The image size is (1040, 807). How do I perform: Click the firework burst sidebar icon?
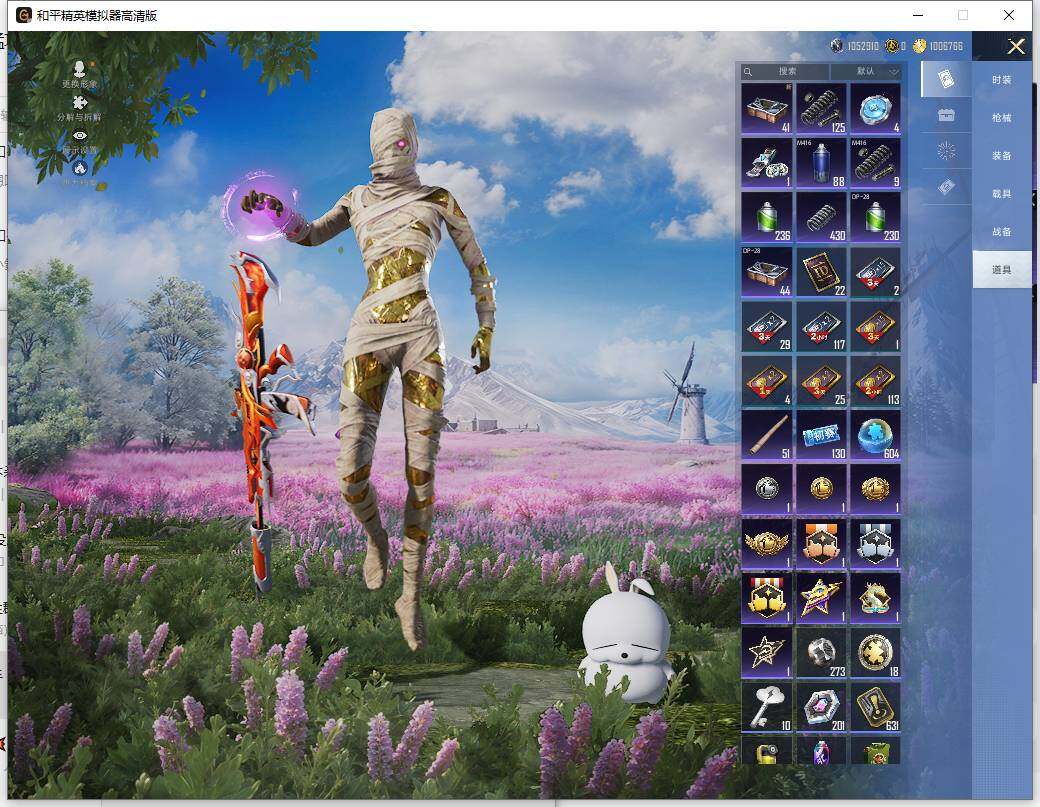945,151
